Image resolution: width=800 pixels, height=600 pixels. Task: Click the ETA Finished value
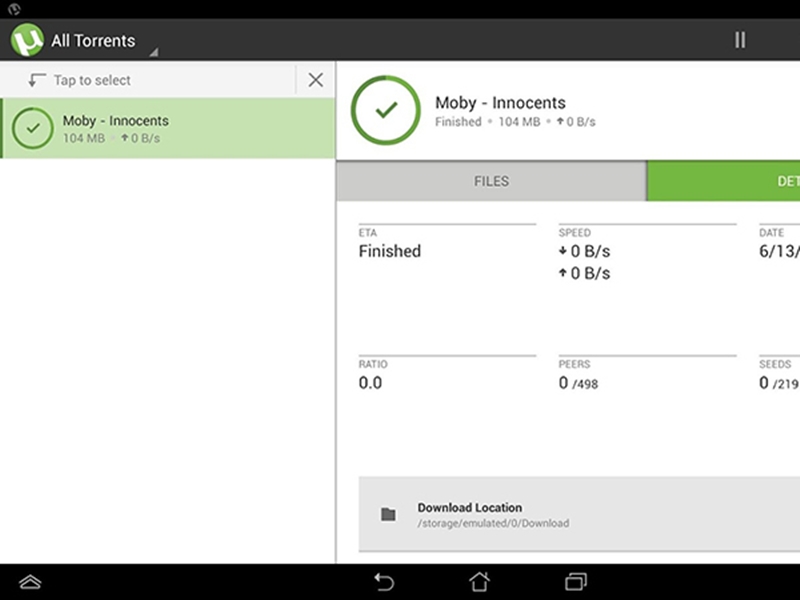(390, 252)
